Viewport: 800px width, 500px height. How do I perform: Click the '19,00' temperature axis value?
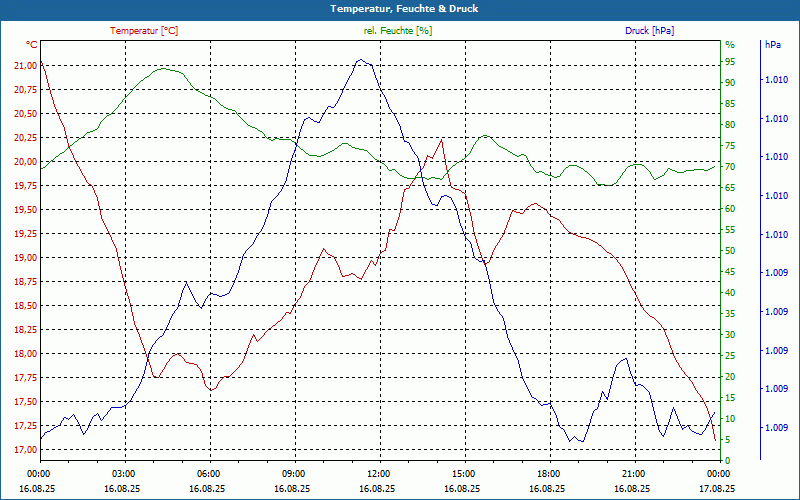[x=26, y=258]
